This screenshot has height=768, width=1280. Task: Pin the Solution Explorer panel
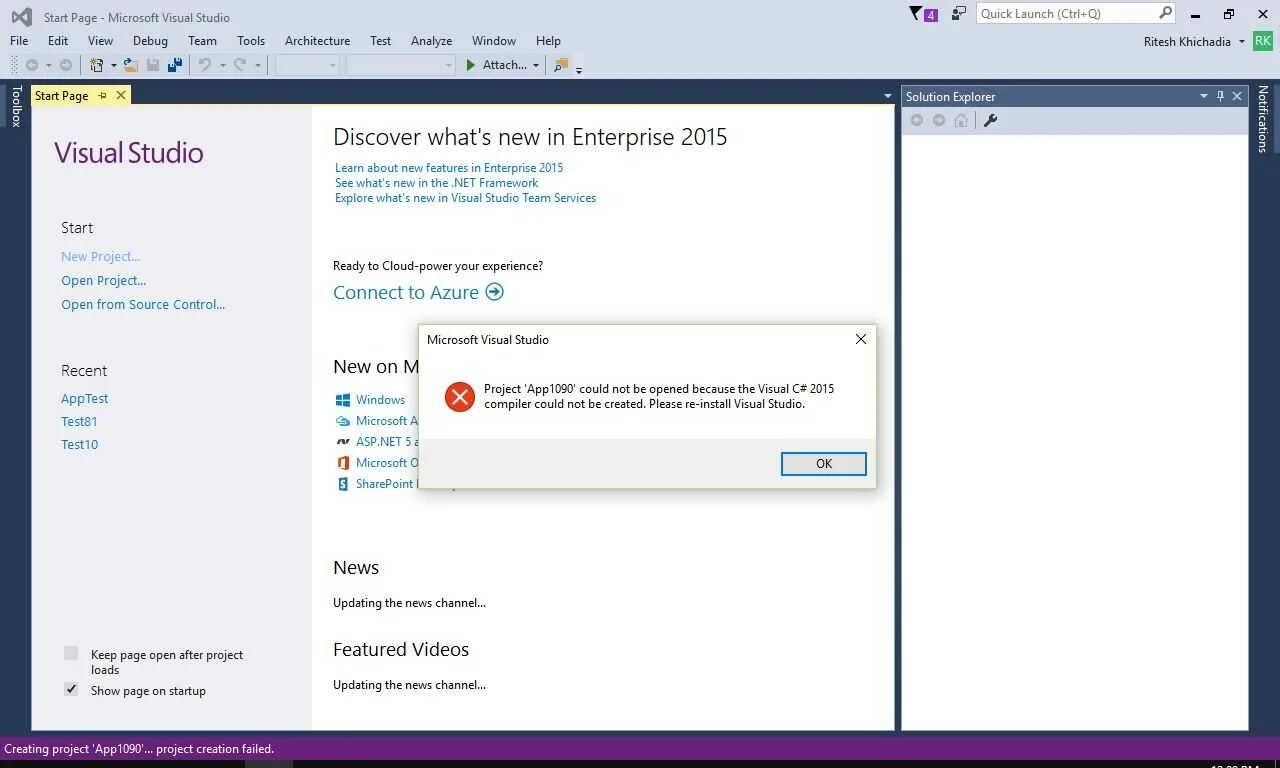(x=1220, y=96)
